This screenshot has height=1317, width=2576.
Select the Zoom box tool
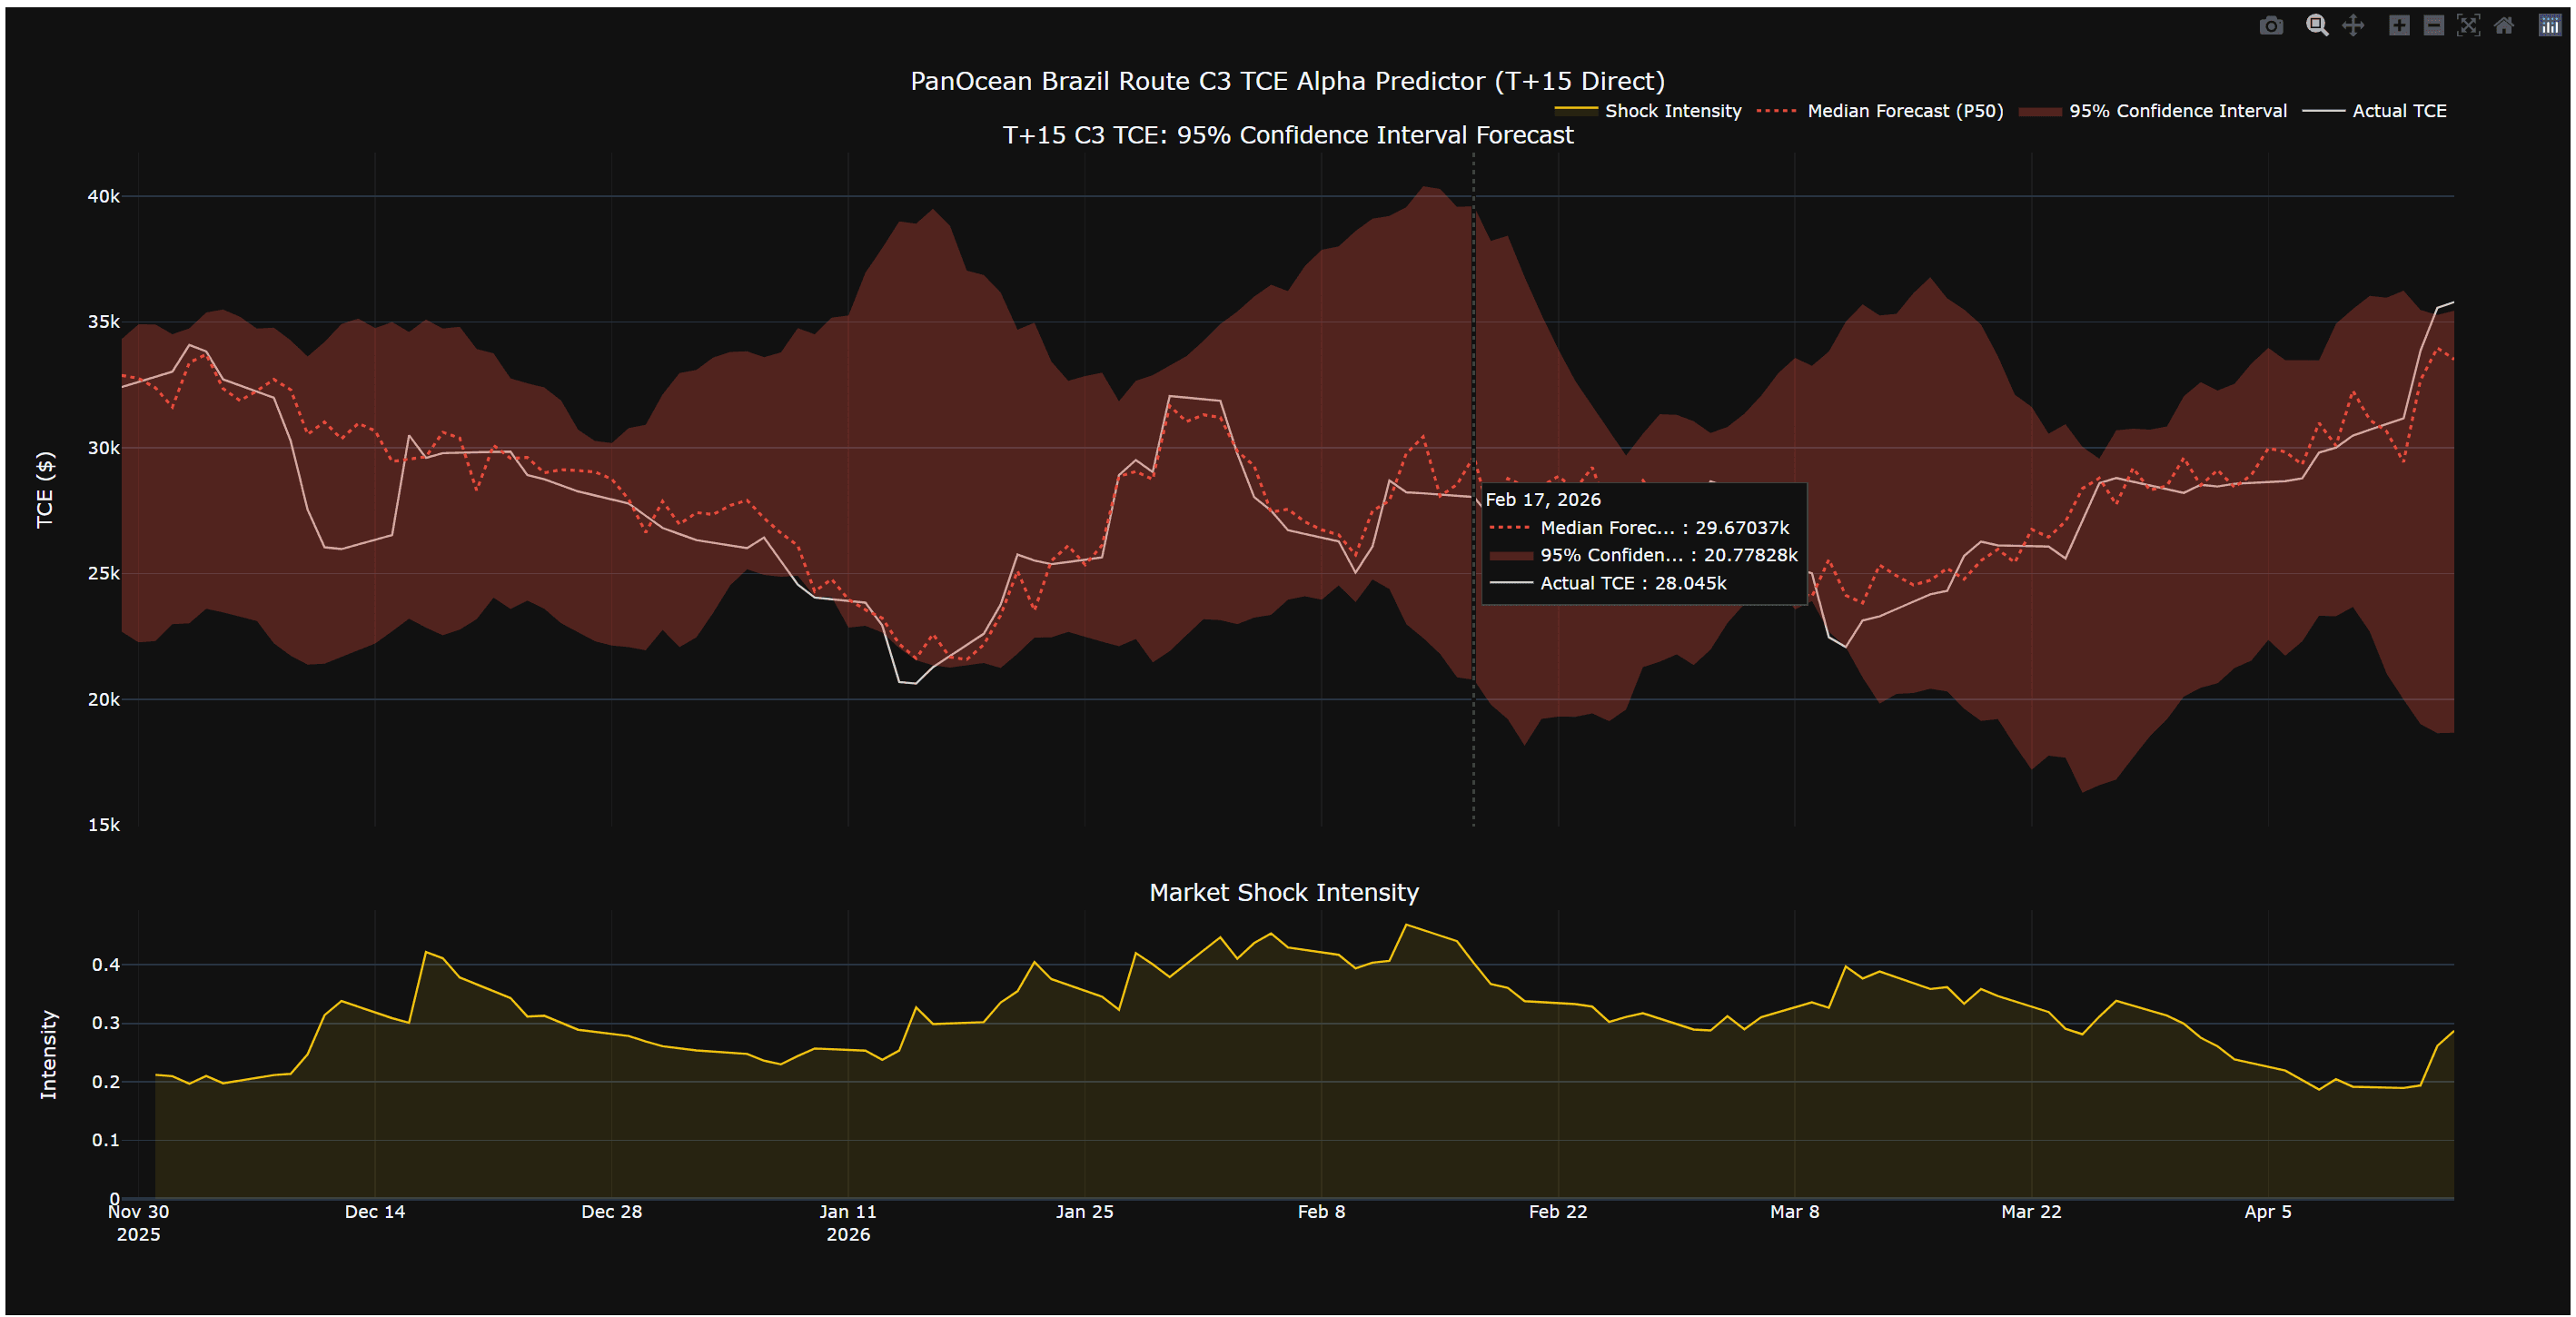tap(2317, 26)
